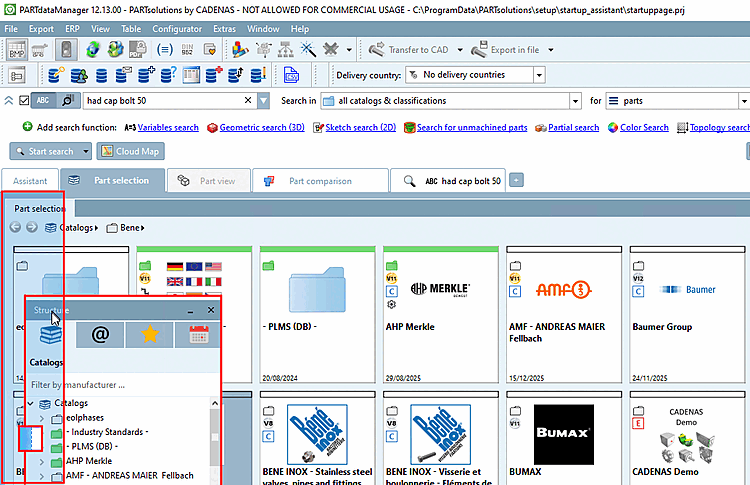Click the Geometric search (3D) link

pyautogui.click(x=262, y=128)
